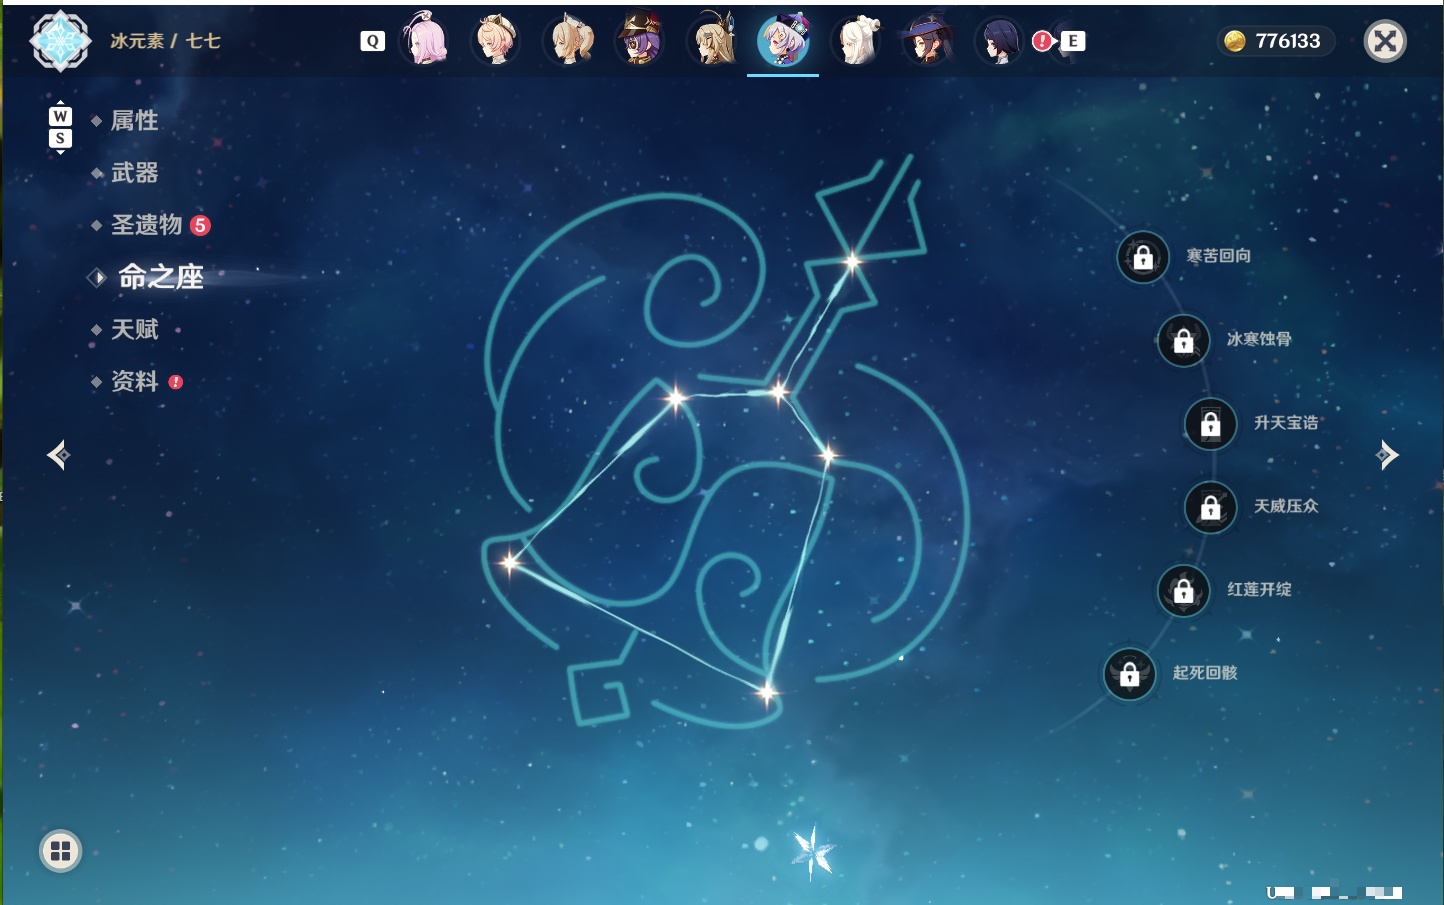Go to next character with right arrow
1444x905 pixels.
coord(1386,455)
